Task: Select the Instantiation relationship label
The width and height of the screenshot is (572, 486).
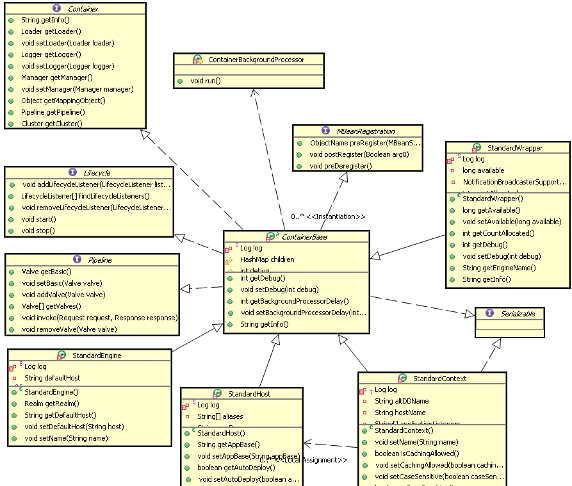Action: [336, 217]
